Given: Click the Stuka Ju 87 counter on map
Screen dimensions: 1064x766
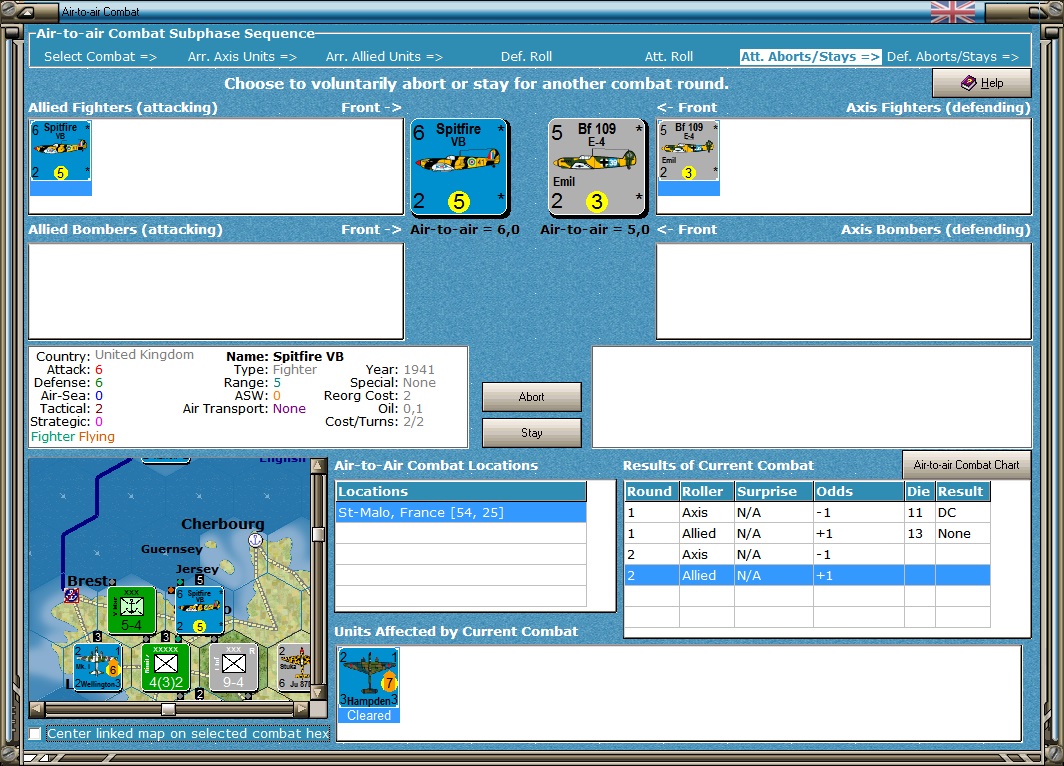Looking at the screenshot, I should 294,668.
